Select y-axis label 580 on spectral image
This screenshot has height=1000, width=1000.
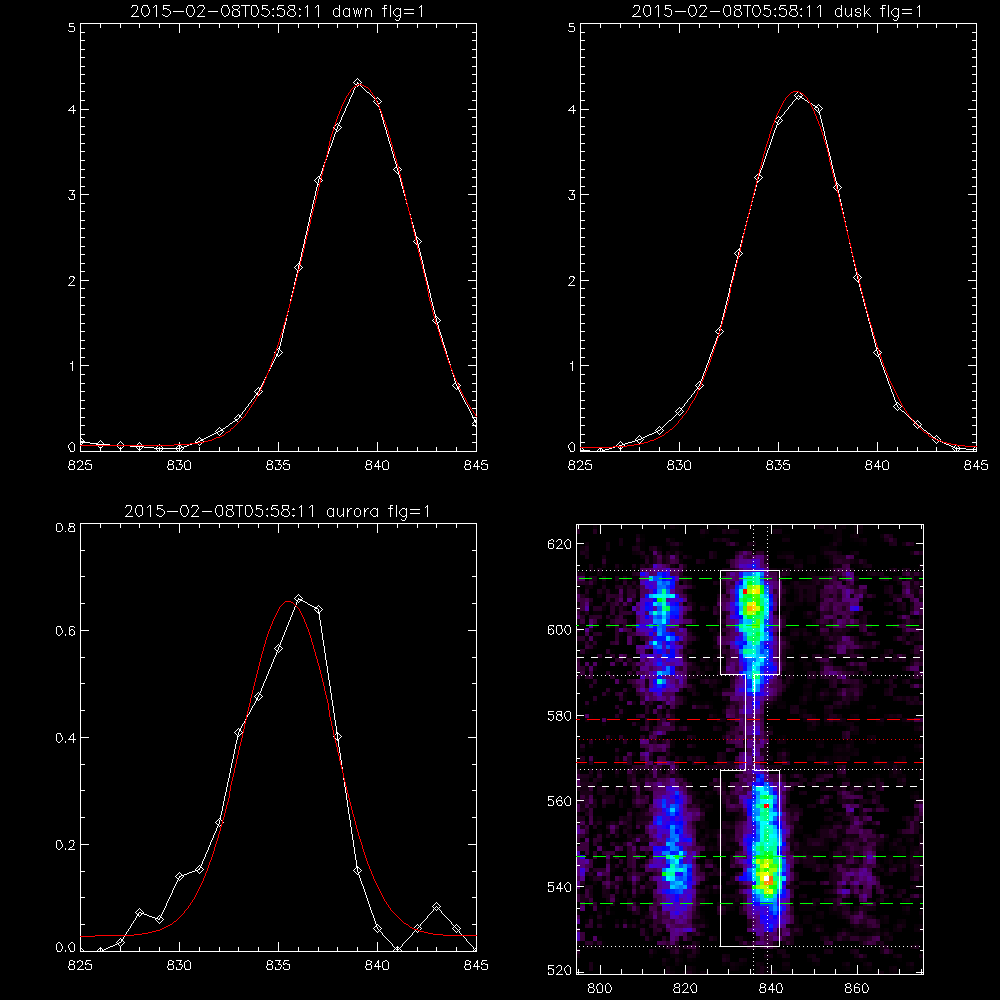point(559,716)
